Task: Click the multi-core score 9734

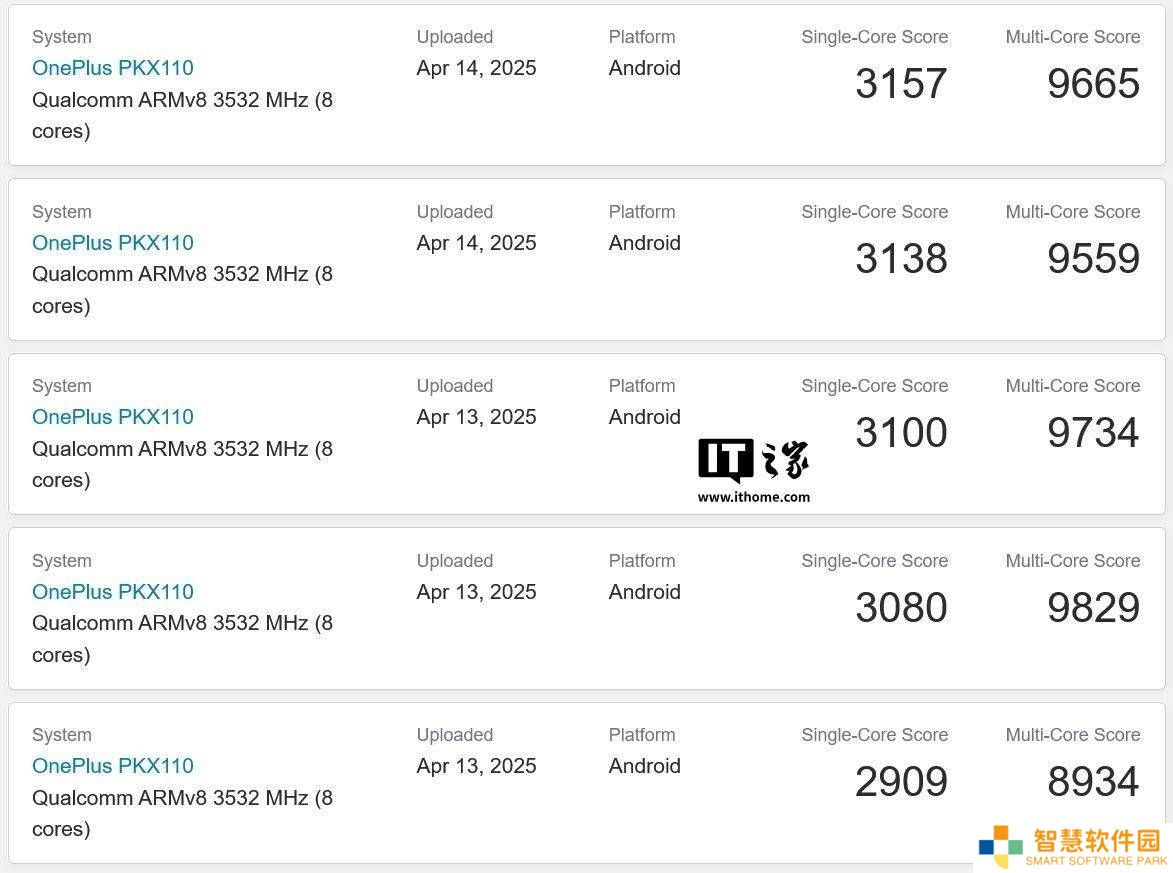Action: coord(1094,432)
